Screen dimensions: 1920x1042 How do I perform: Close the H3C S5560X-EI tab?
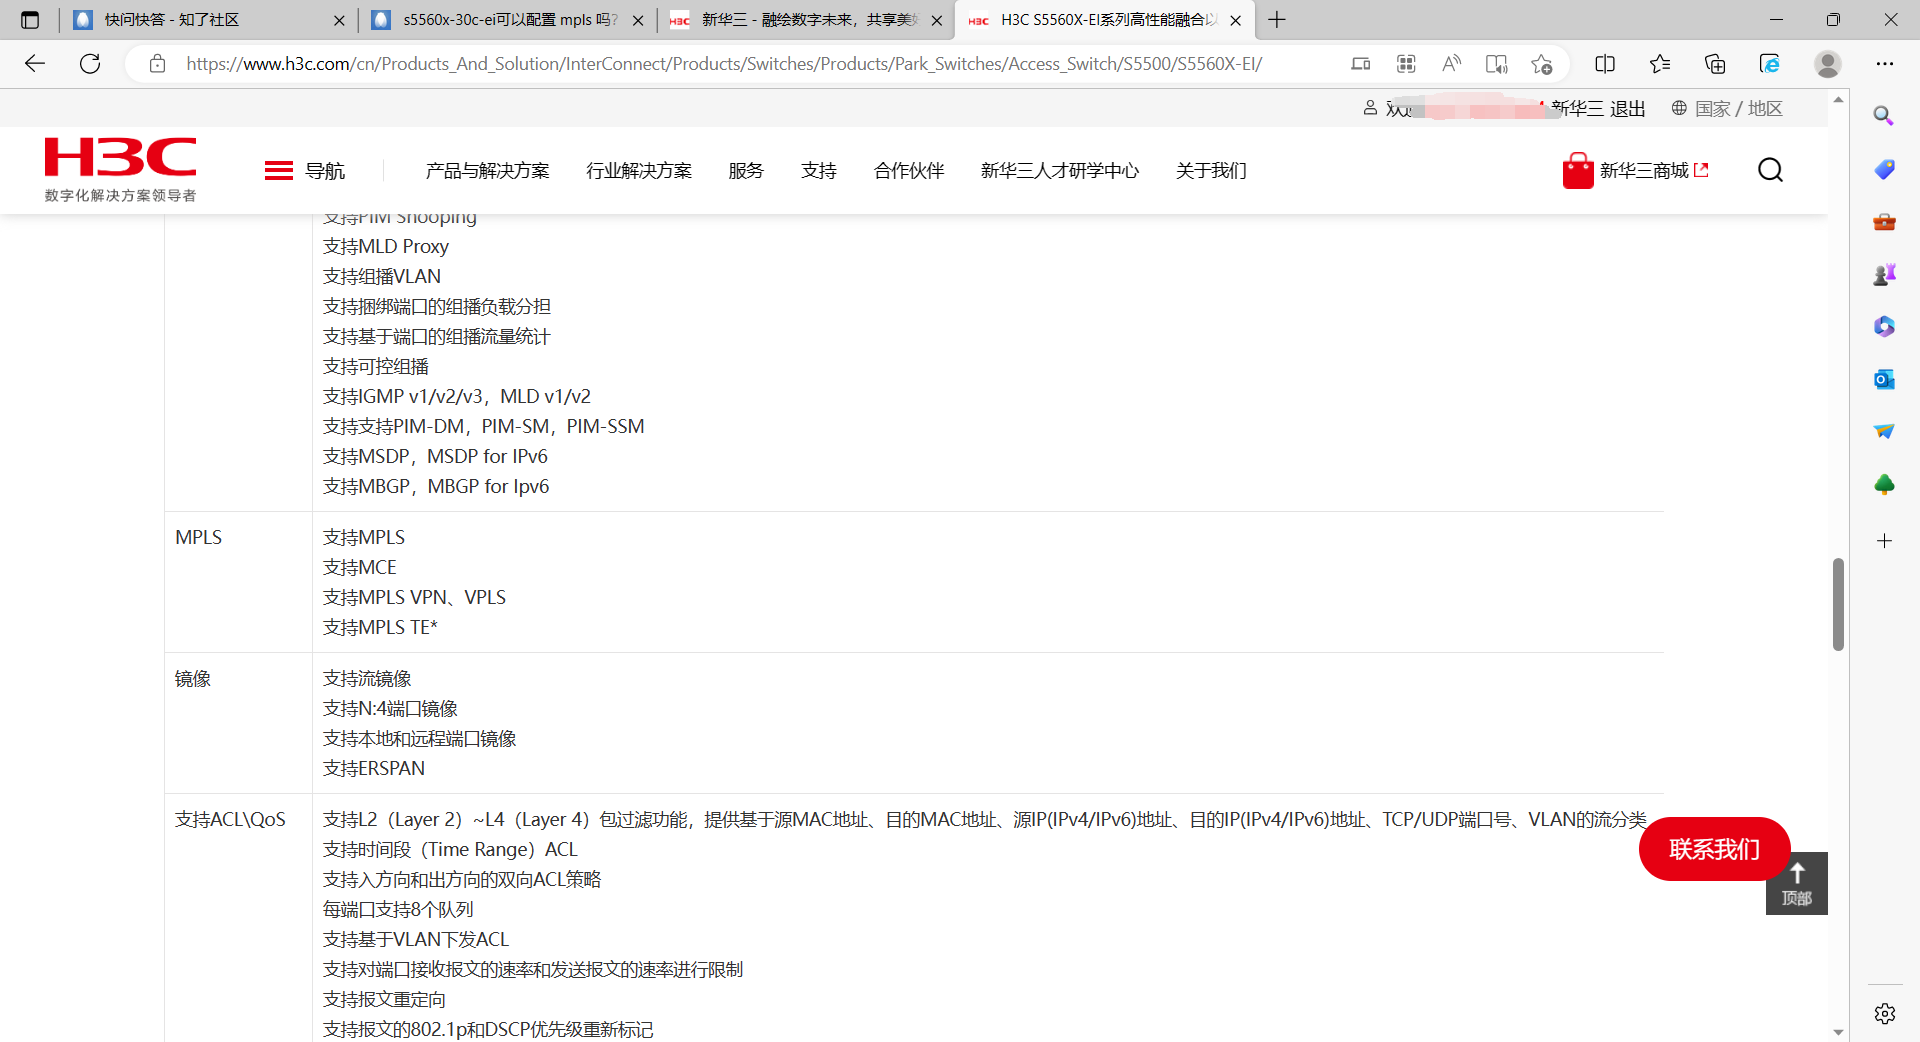(x=1236, y=20)
